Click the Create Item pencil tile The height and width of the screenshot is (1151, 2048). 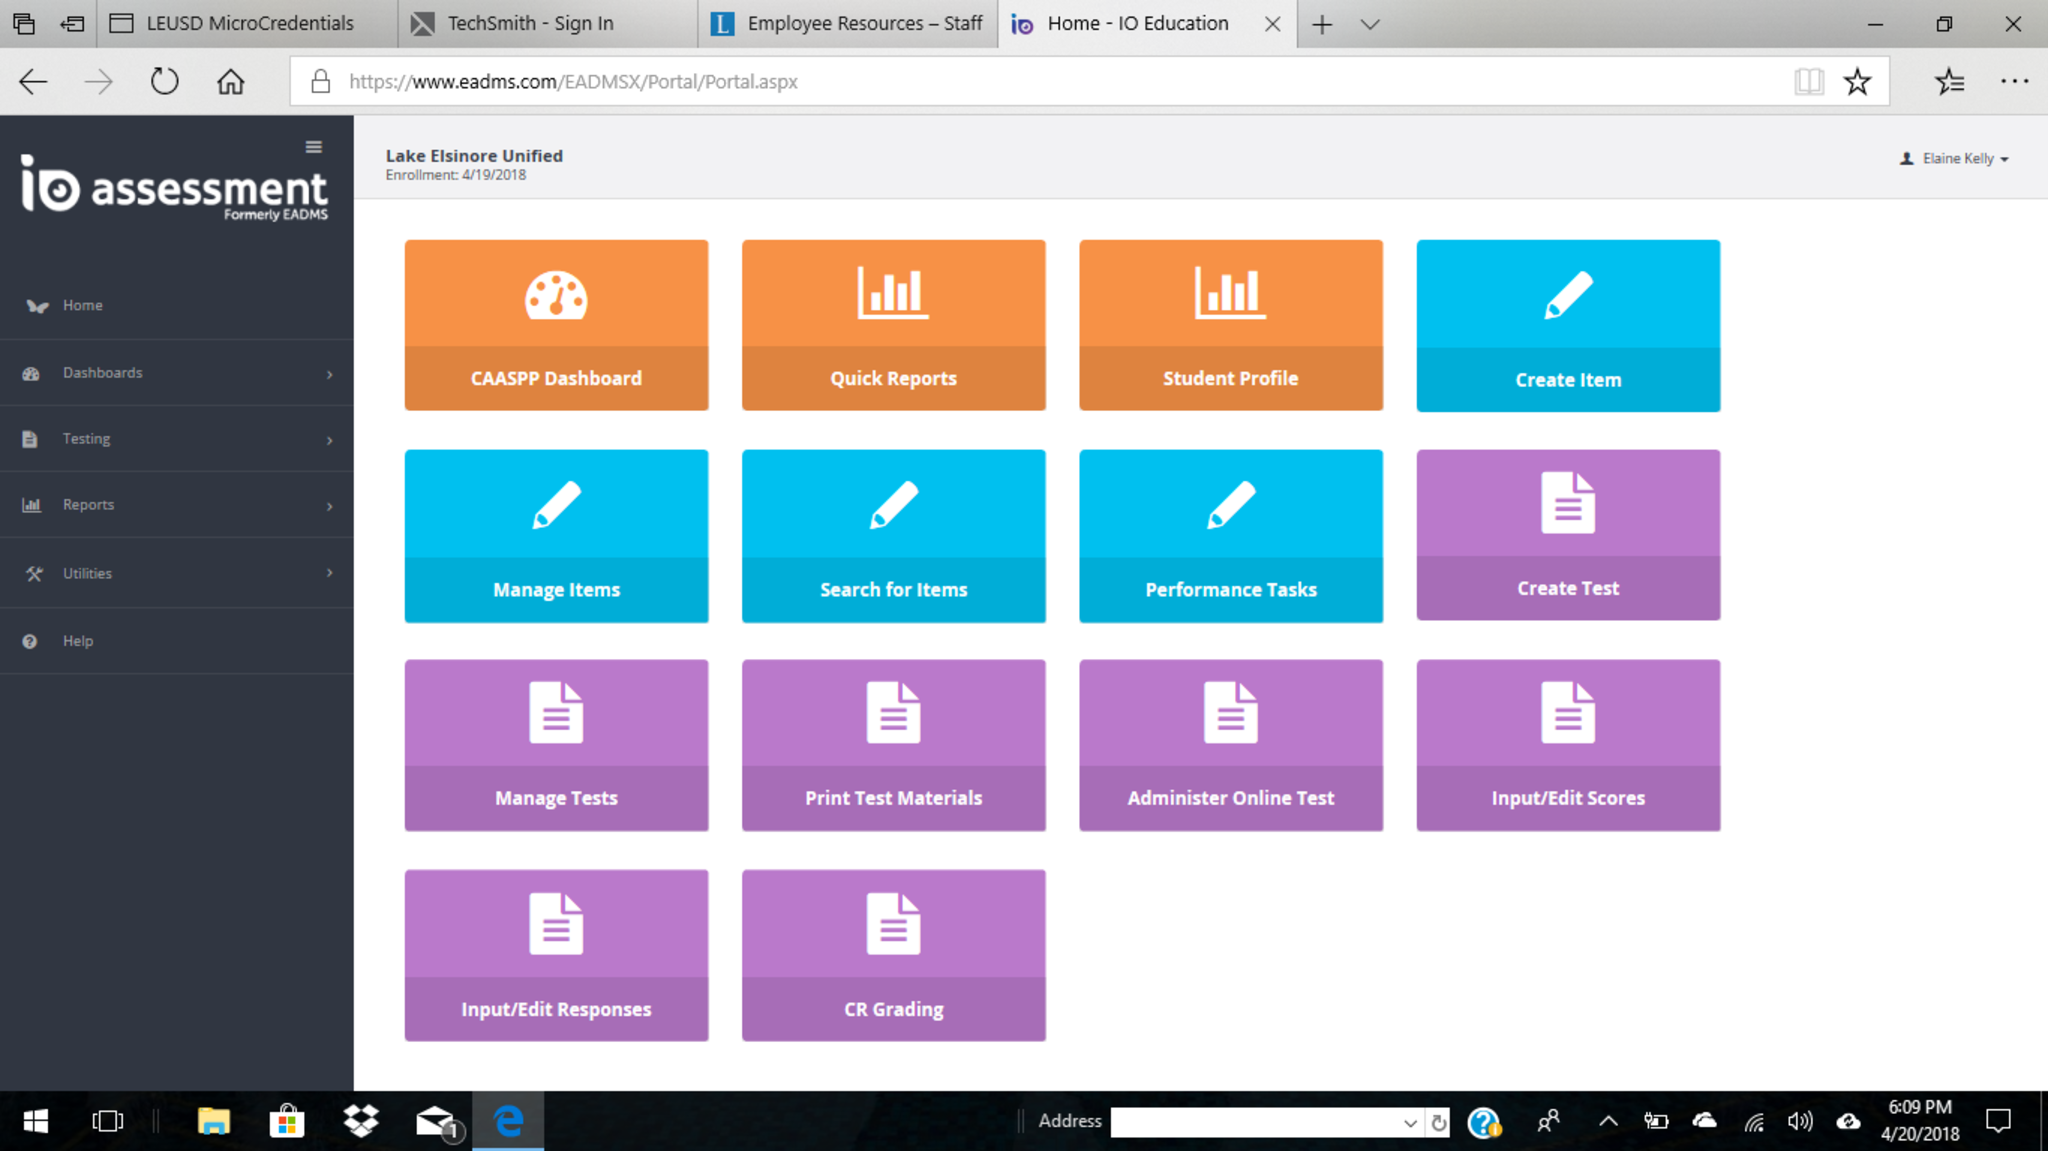tap(1567, 325)
